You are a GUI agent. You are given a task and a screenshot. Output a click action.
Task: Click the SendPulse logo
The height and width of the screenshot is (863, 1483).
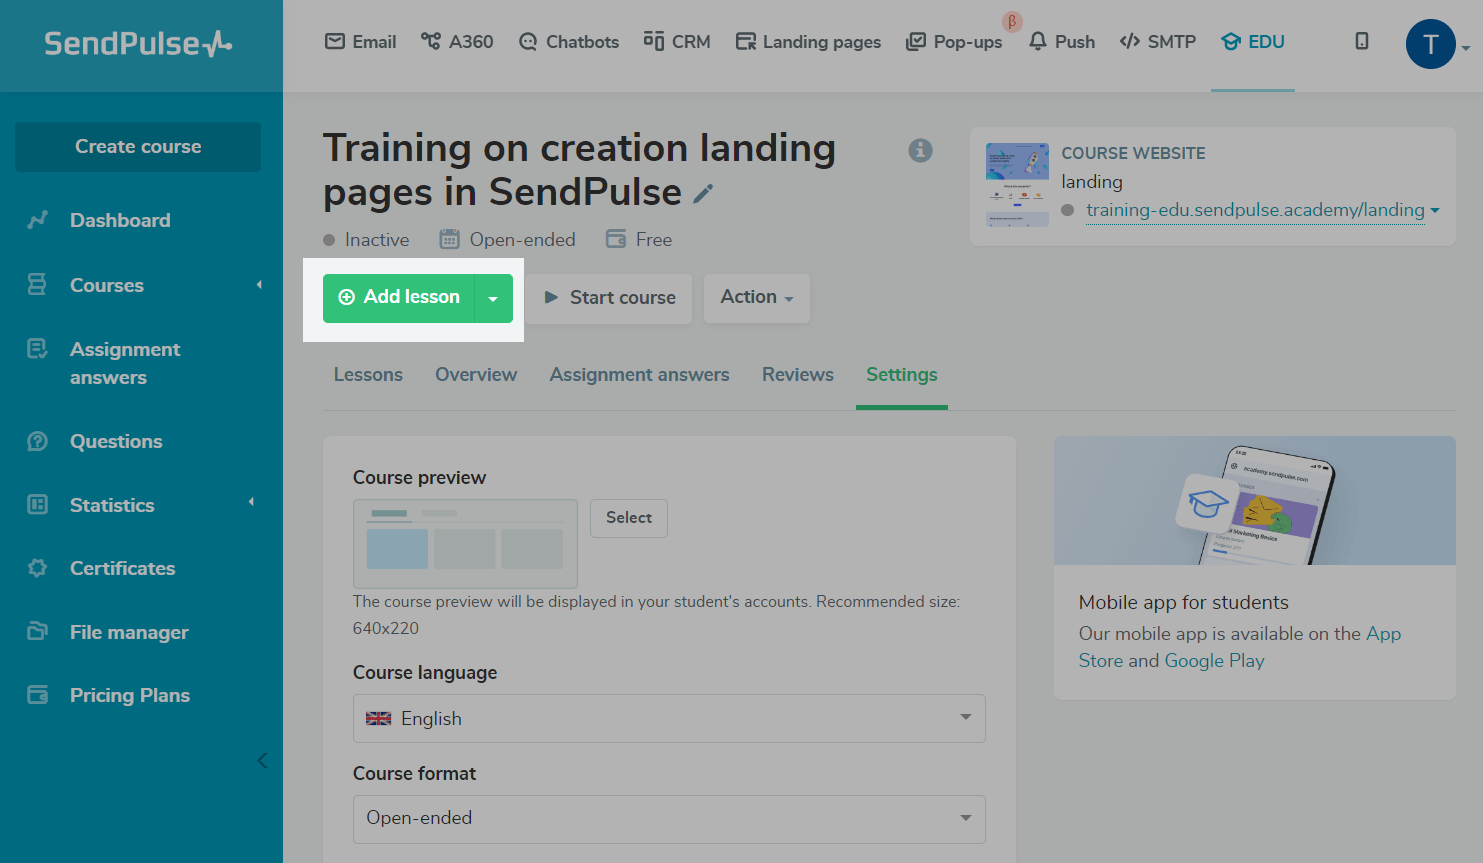138,44
